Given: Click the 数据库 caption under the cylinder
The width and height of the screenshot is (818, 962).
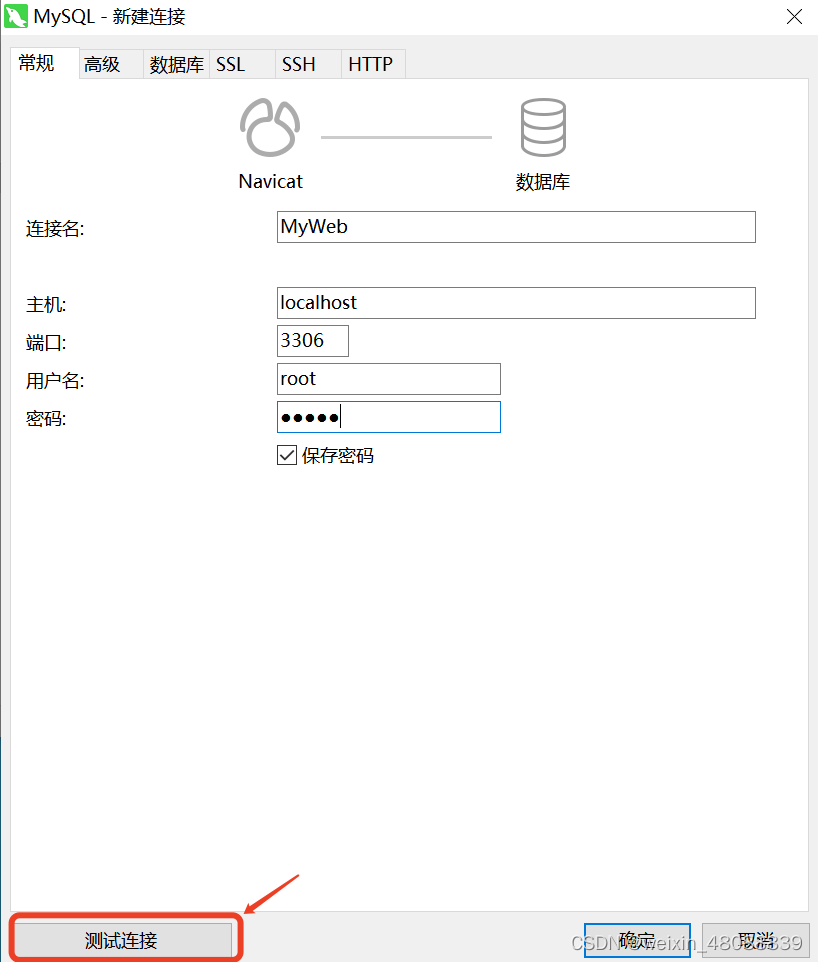Looking at the screenshot, I should coord(542,182).
